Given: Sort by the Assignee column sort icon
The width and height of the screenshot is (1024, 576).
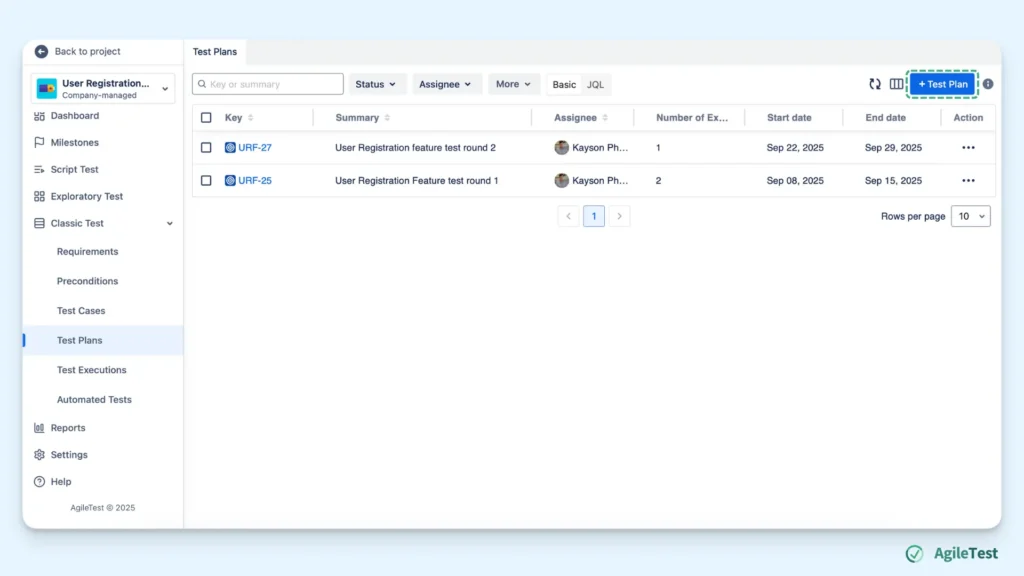Looking at the screenshot, I should [x=605, y=118].
